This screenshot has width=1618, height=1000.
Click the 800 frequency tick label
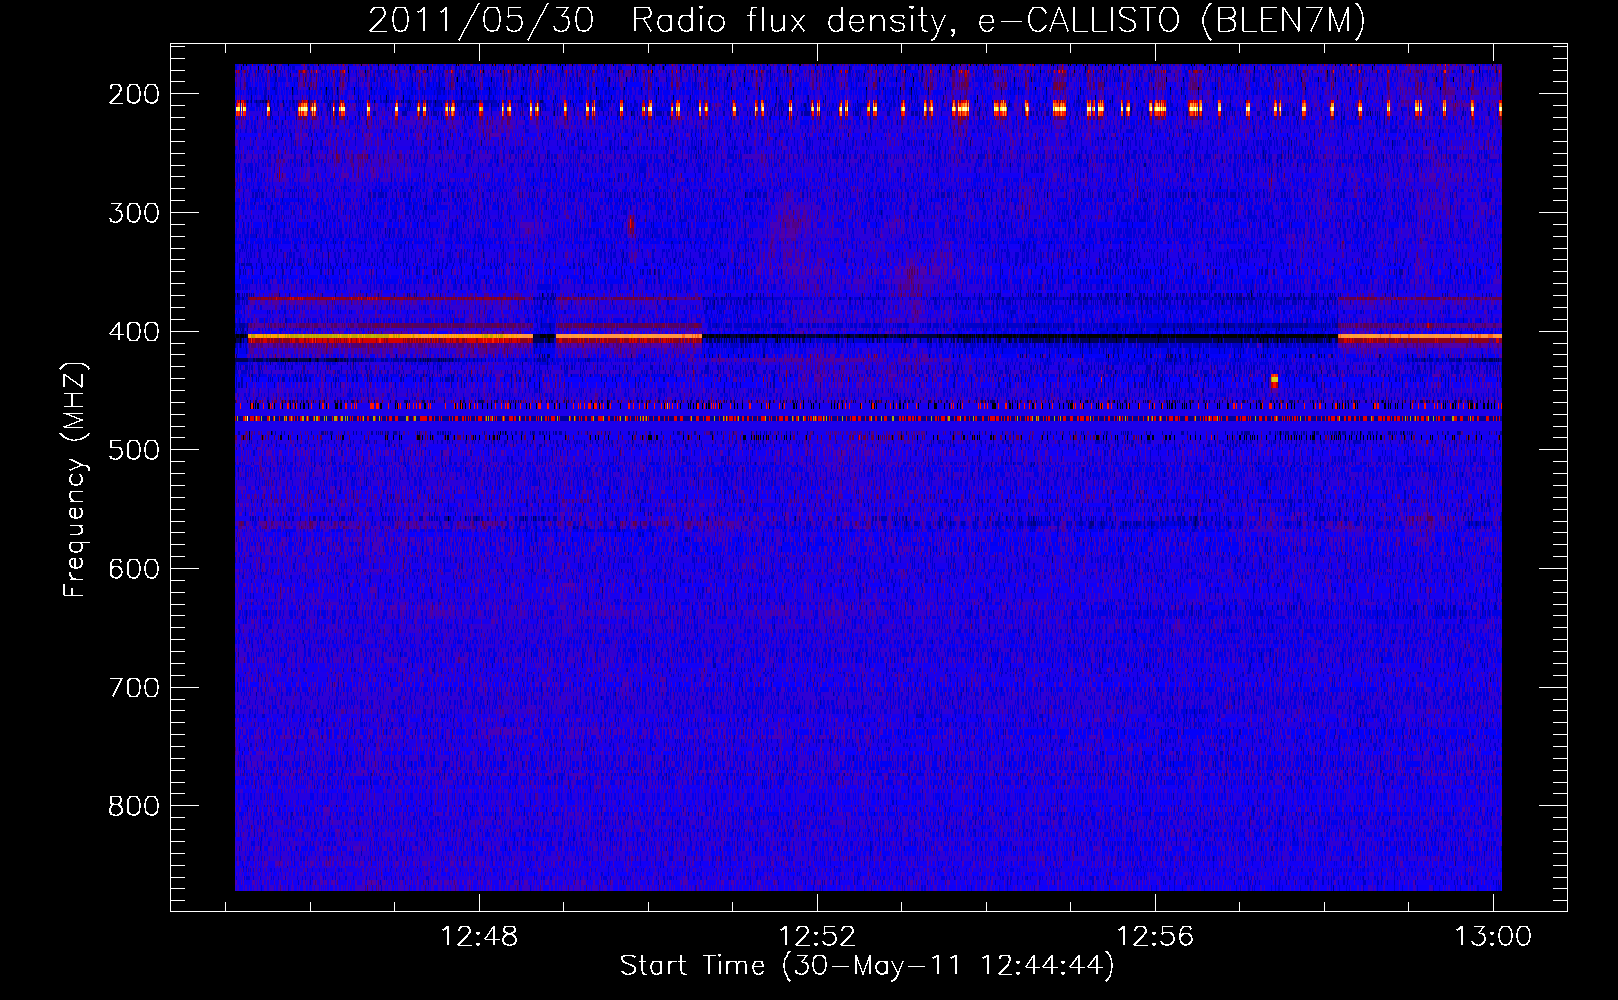click(x=133, y=806)
